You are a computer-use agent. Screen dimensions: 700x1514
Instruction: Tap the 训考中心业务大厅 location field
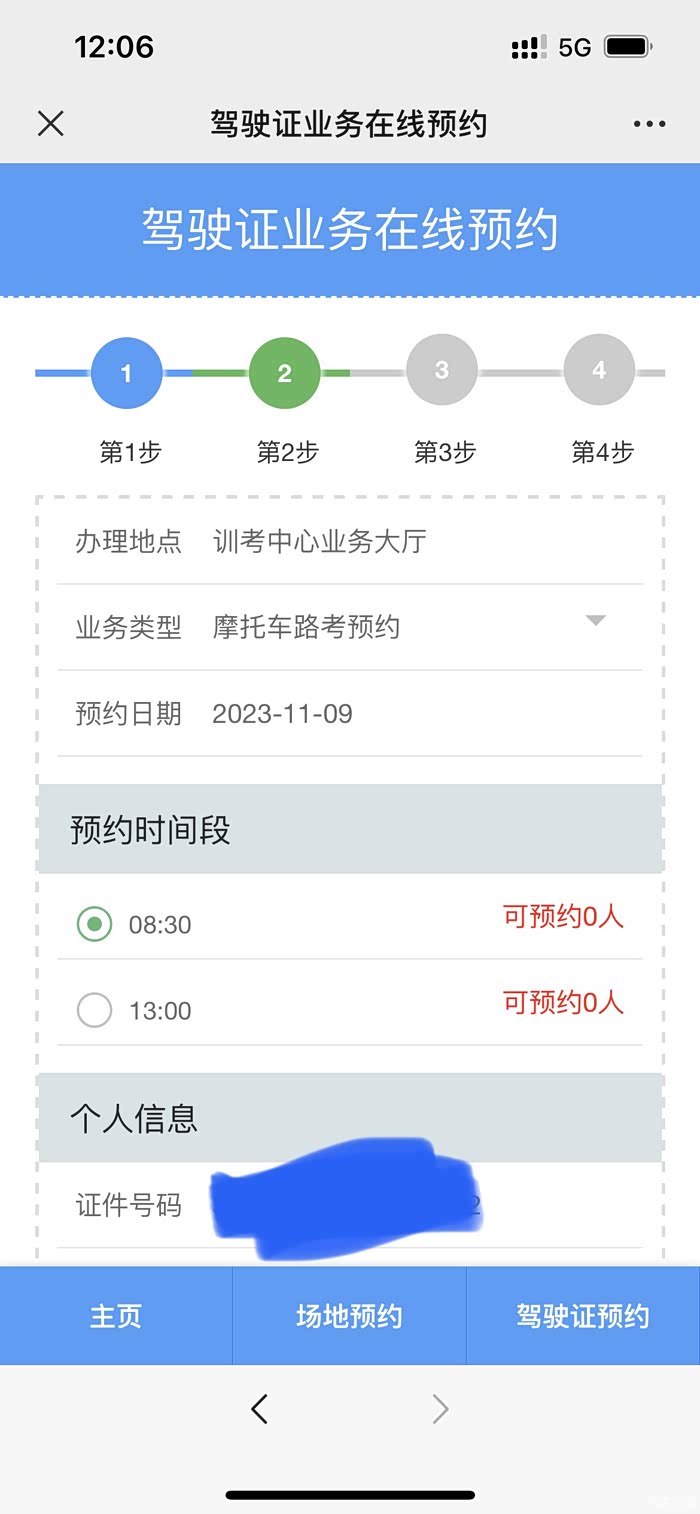click(320, 542)
